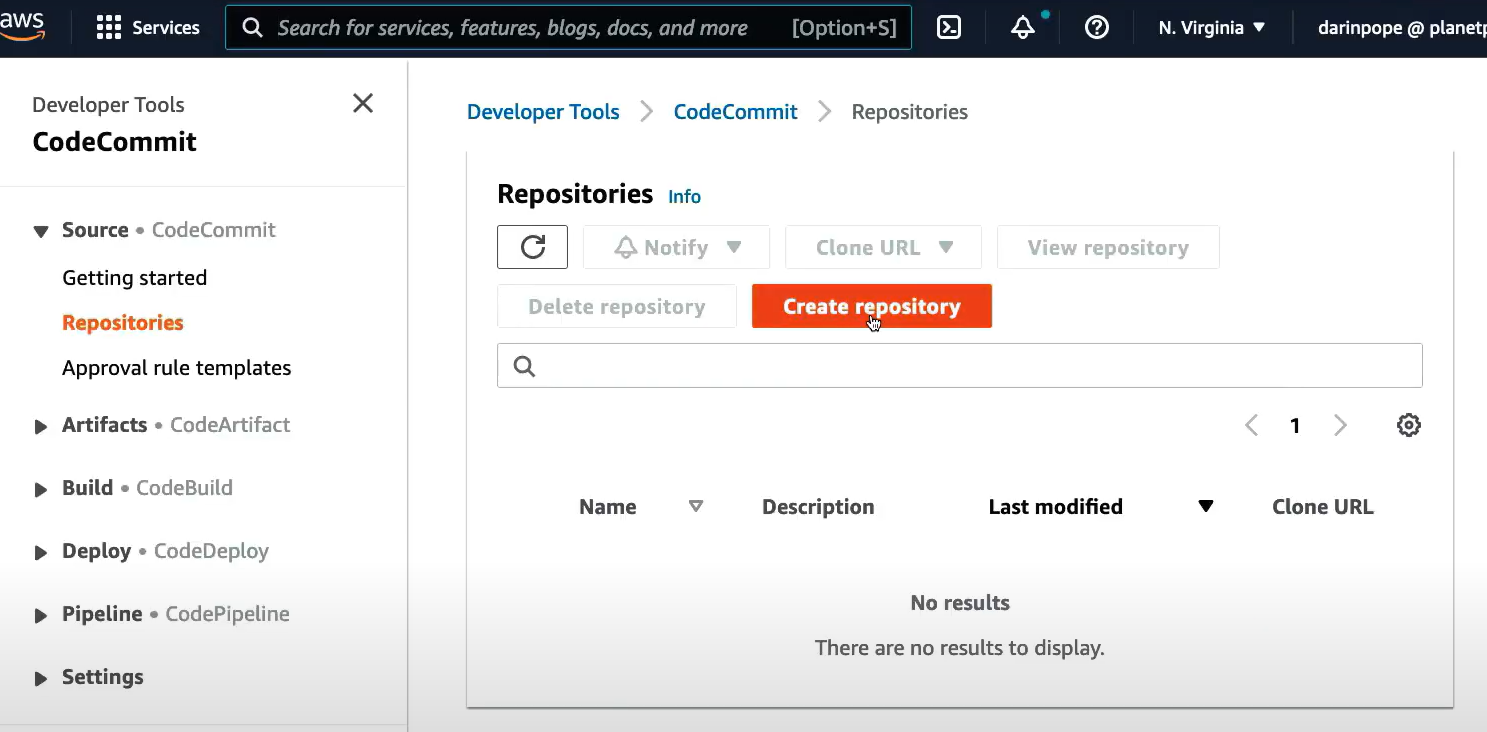Select Repositories in the sidebar
The height and width of the screenshot is (732, 1487).
(123, 323)
